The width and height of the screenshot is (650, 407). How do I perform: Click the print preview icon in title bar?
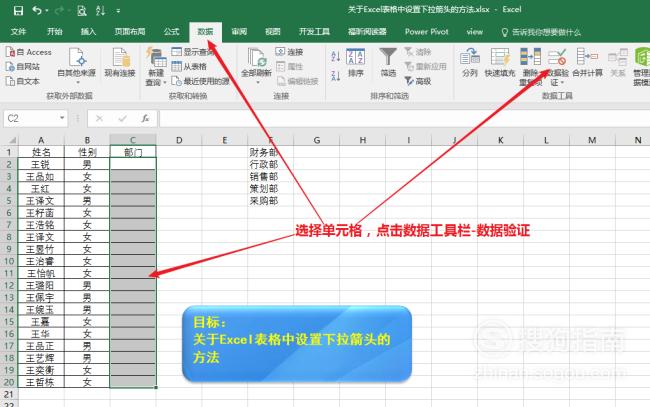pos(82,11)
